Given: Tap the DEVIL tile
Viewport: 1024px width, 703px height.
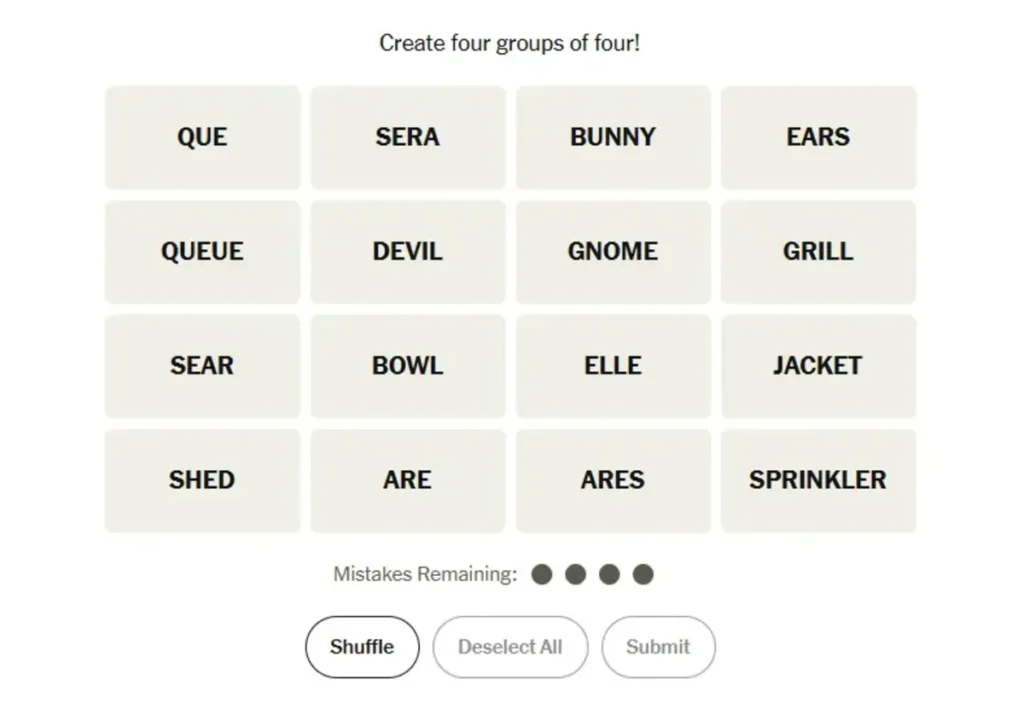Looking at the screenshot, I should click(x=407, y=251).
